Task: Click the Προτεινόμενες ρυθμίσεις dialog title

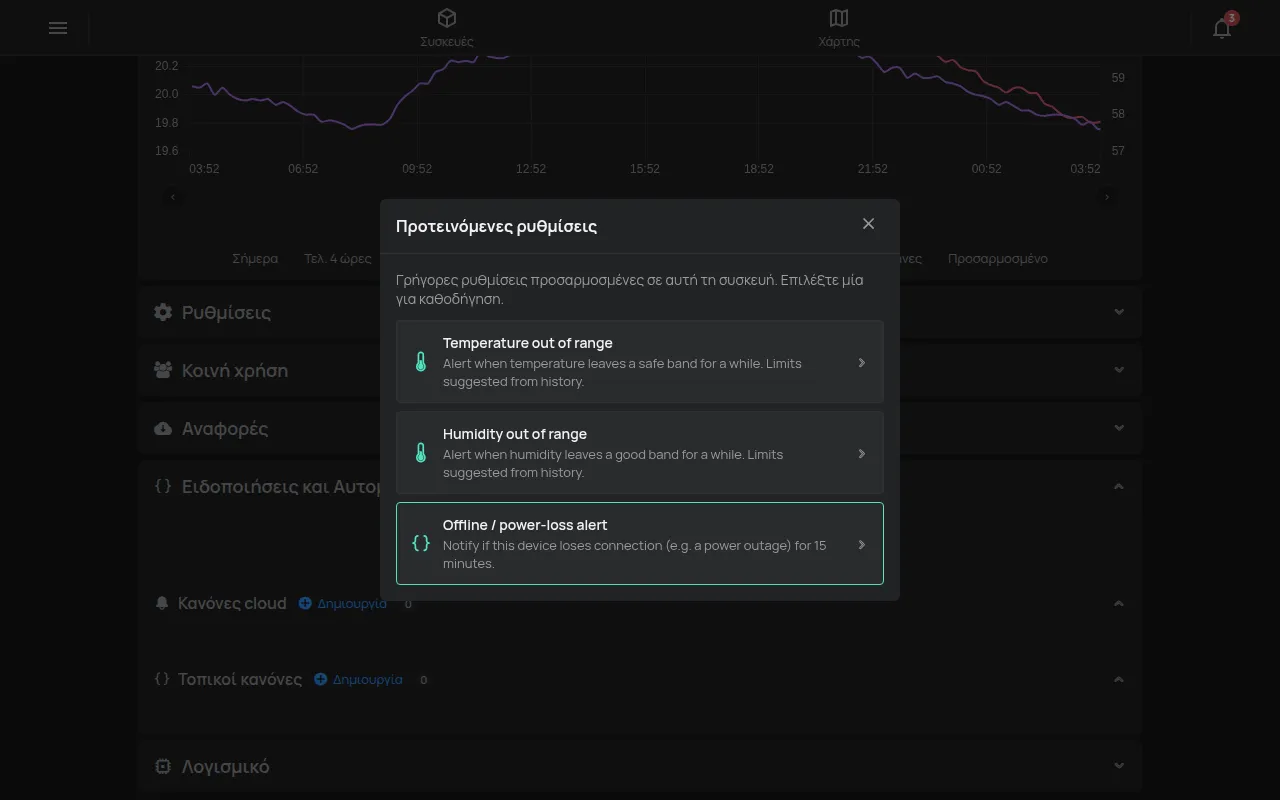Action: 496,226
